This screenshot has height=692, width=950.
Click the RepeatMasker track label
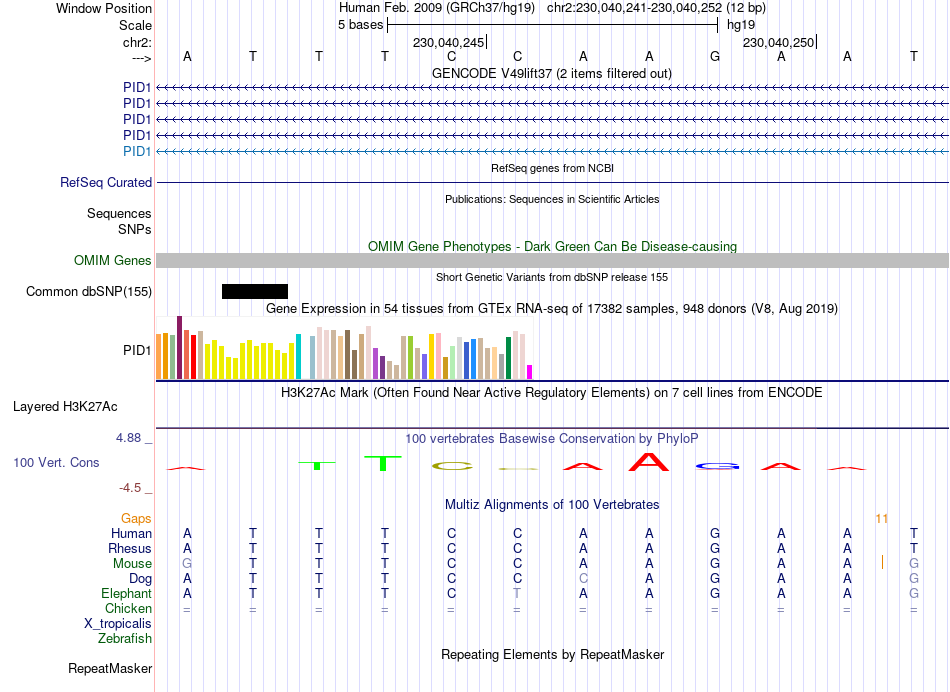110,668
